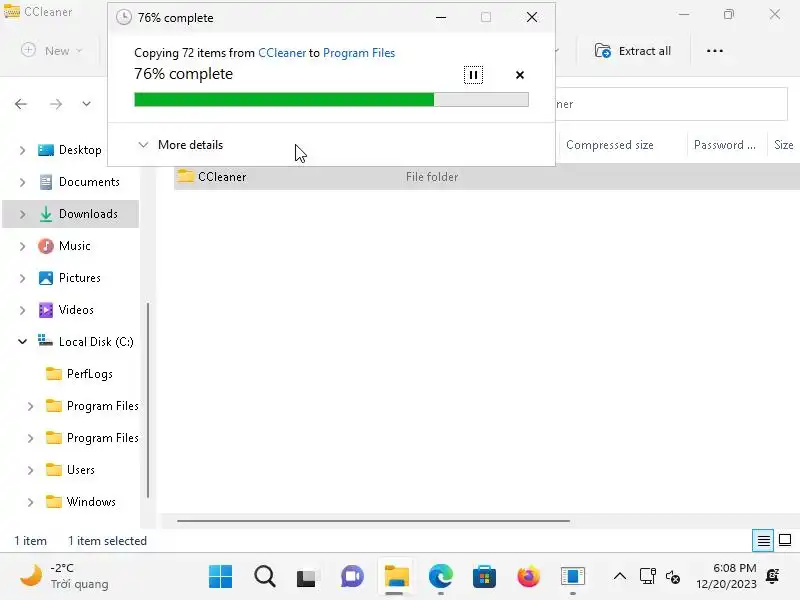Image resolution: width=800 pixels, height=600 pixels.
Task: Sort by Compressed size column
Action: (610, 145)
